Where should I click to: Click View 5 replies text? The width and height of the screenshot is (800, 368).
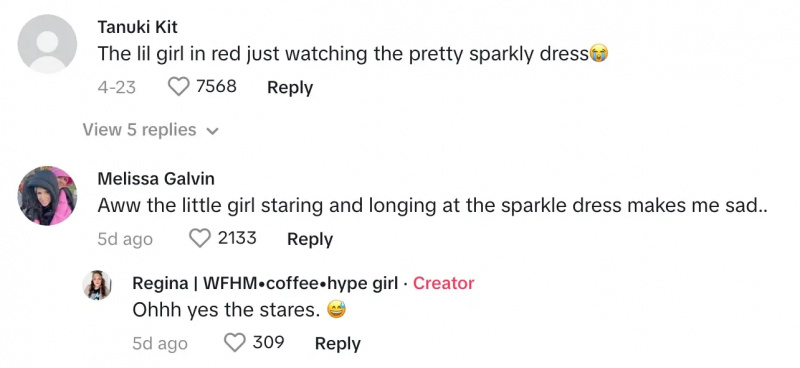[139, 130]
